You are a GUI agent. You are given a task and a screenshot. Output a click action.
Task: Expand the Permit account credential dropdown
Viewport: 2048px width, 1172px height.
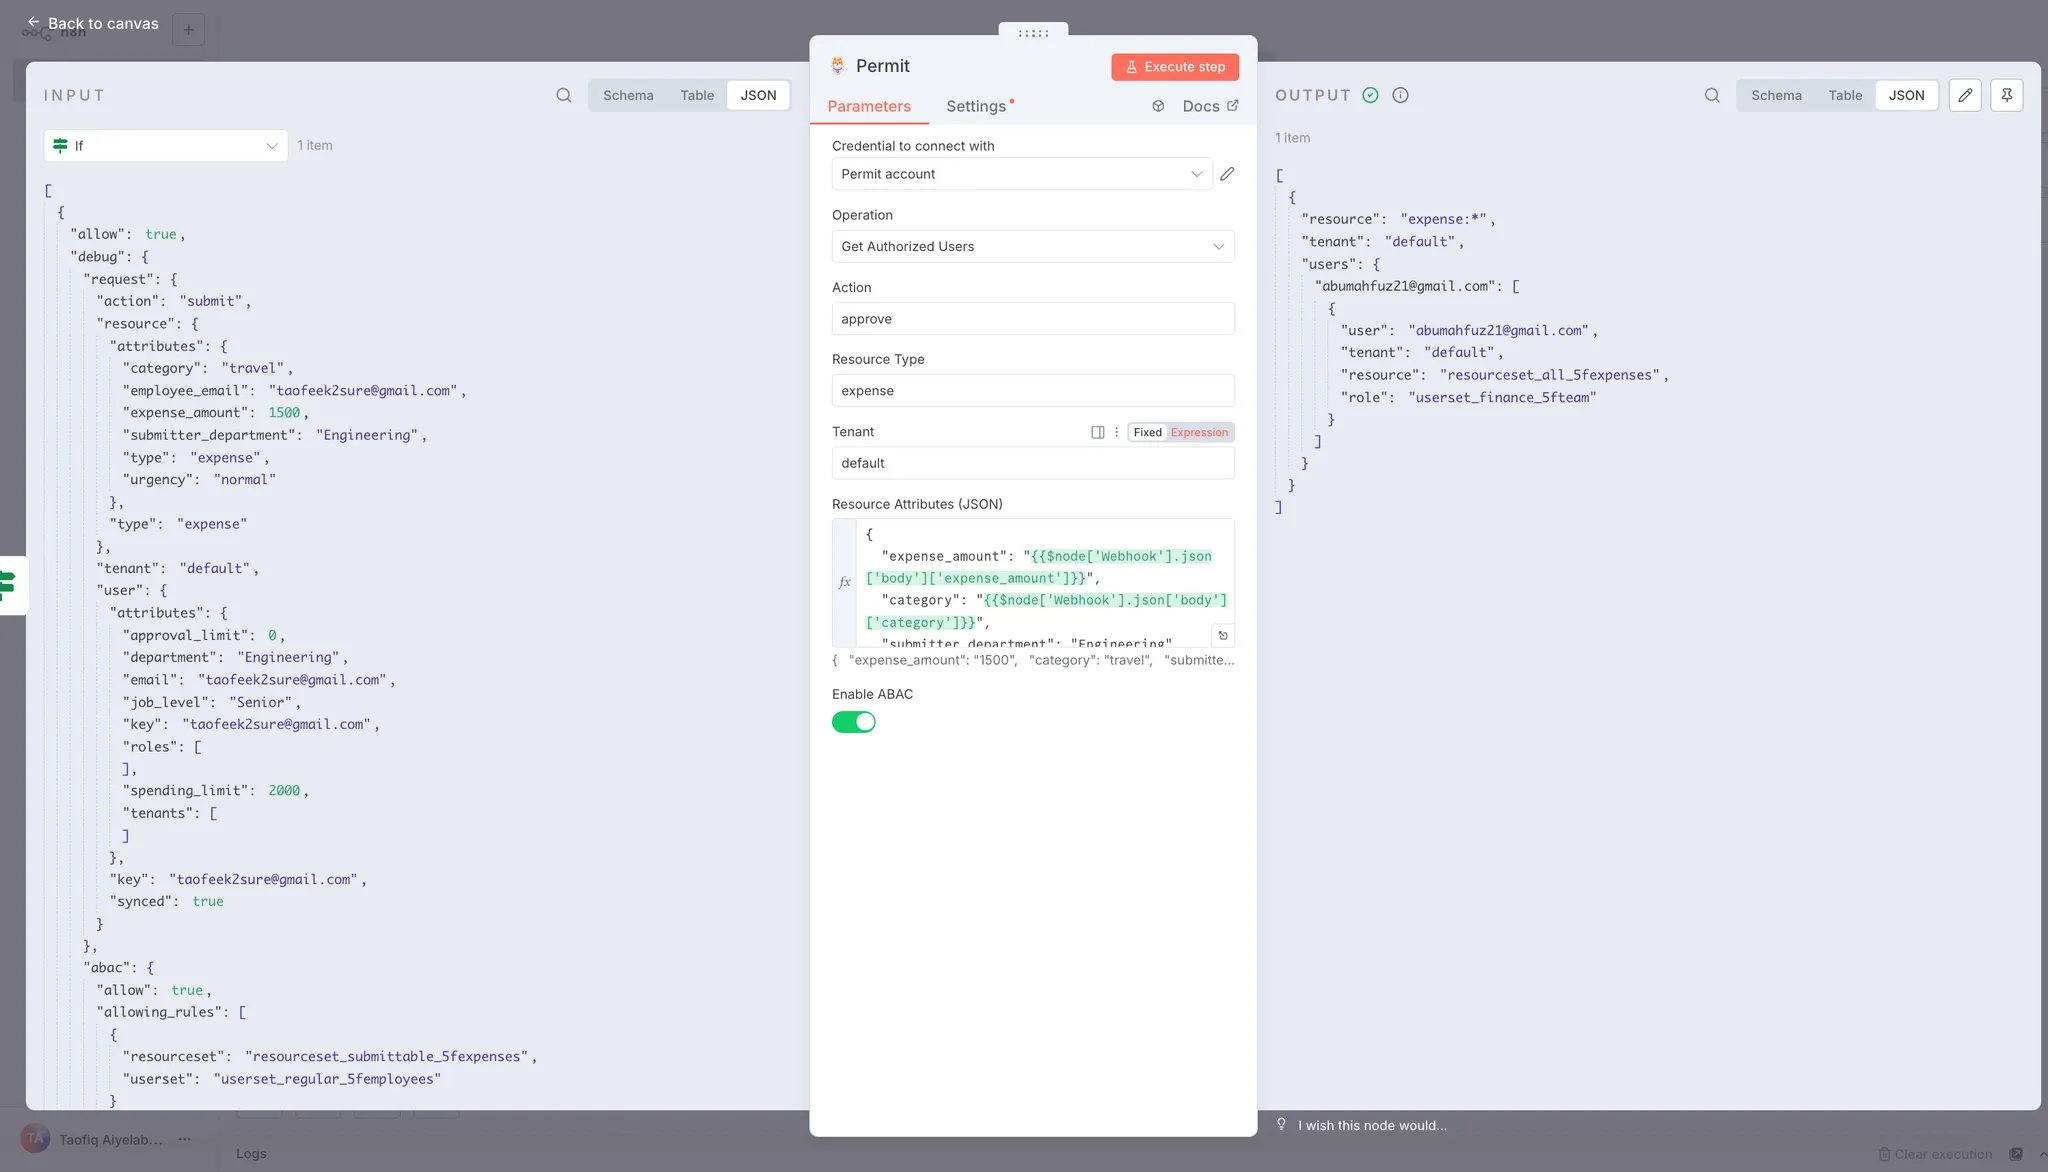[x=1021, y=174]
